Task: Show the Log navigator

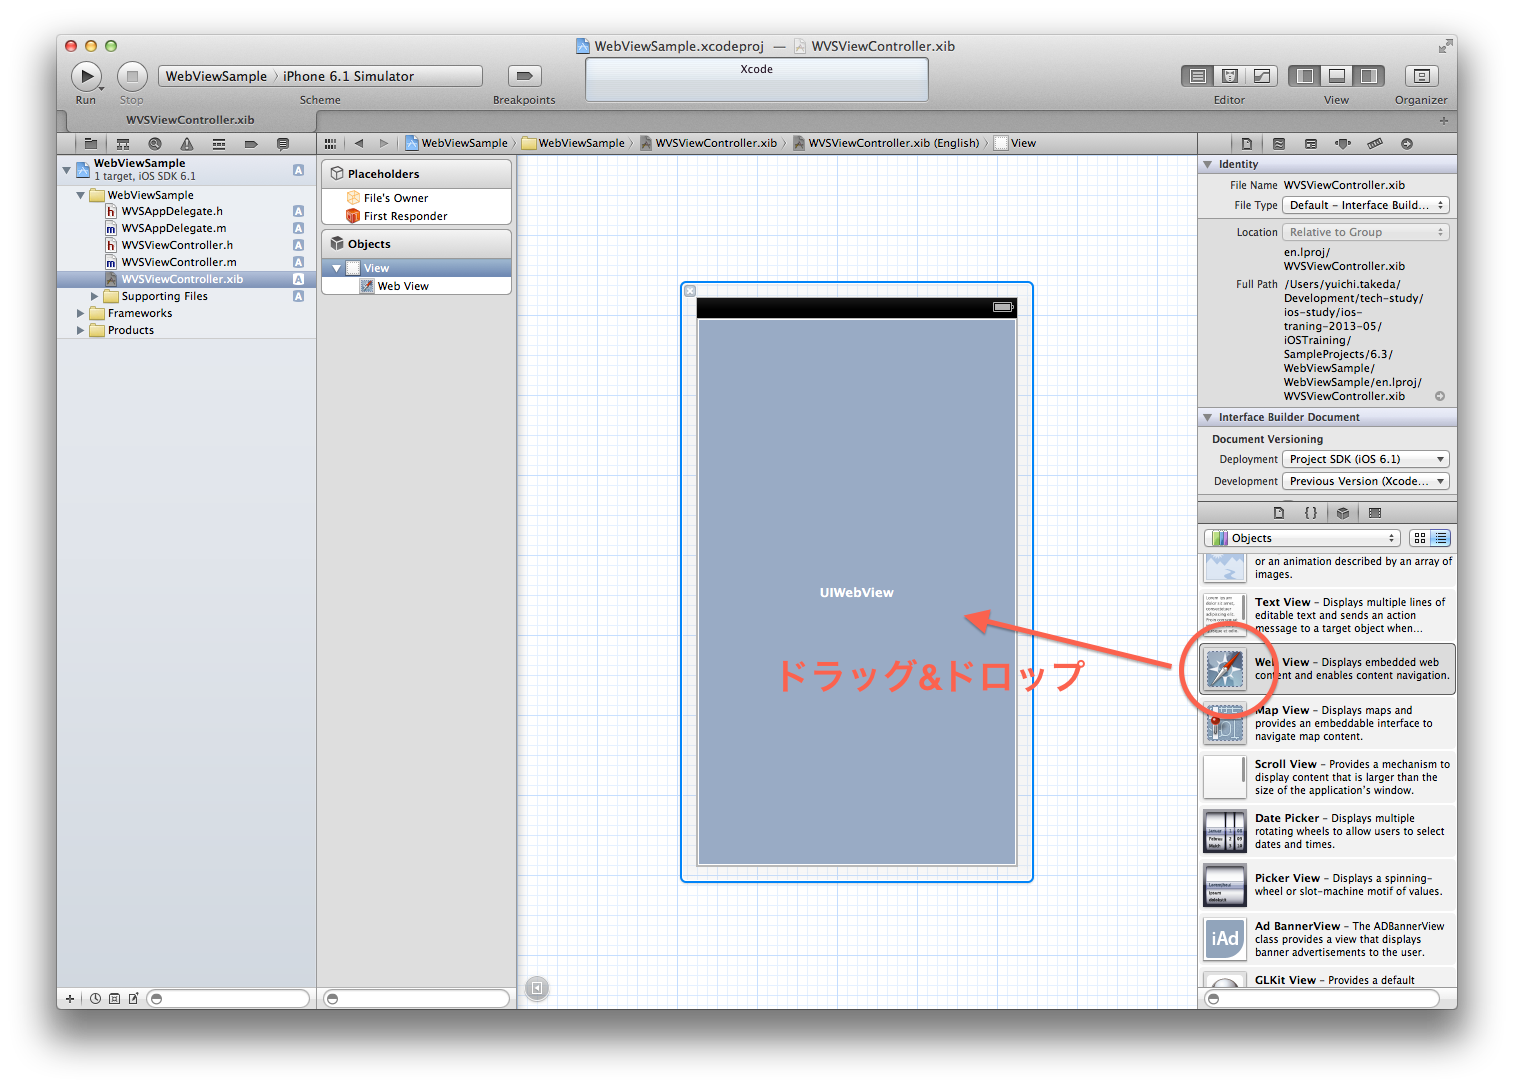Action: [283, 144]
